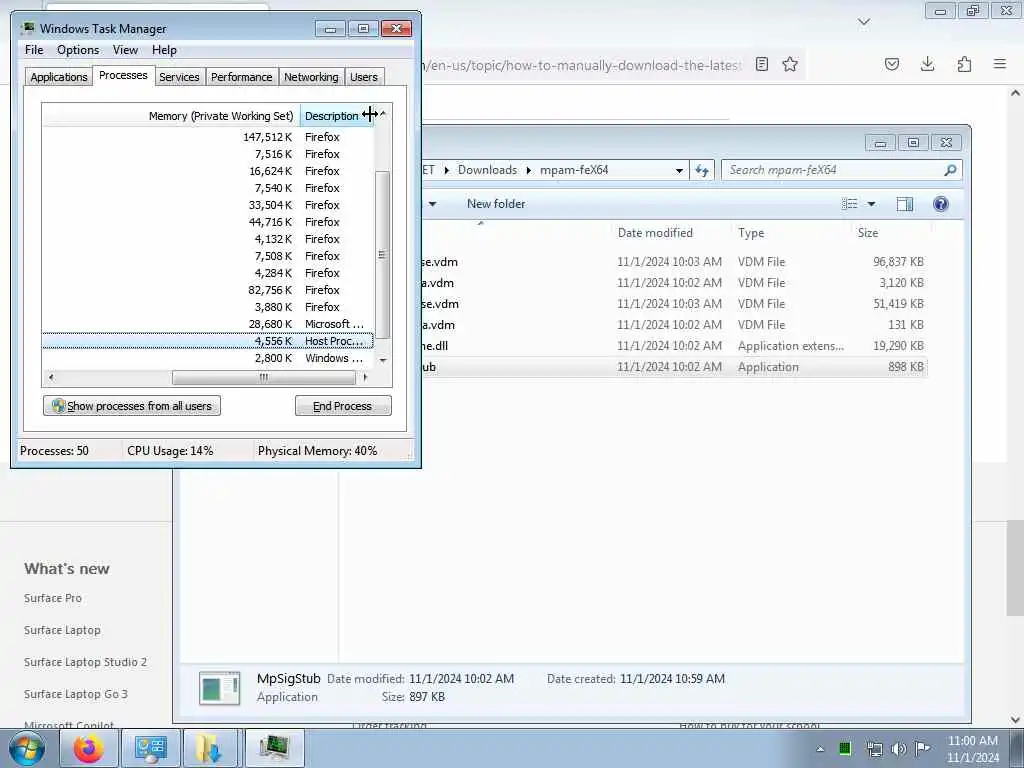This screenshot has width=1024, height=768.
Task: Expand the arrow before Downloads in breadcrumb
Action: (x=447, y=170)
